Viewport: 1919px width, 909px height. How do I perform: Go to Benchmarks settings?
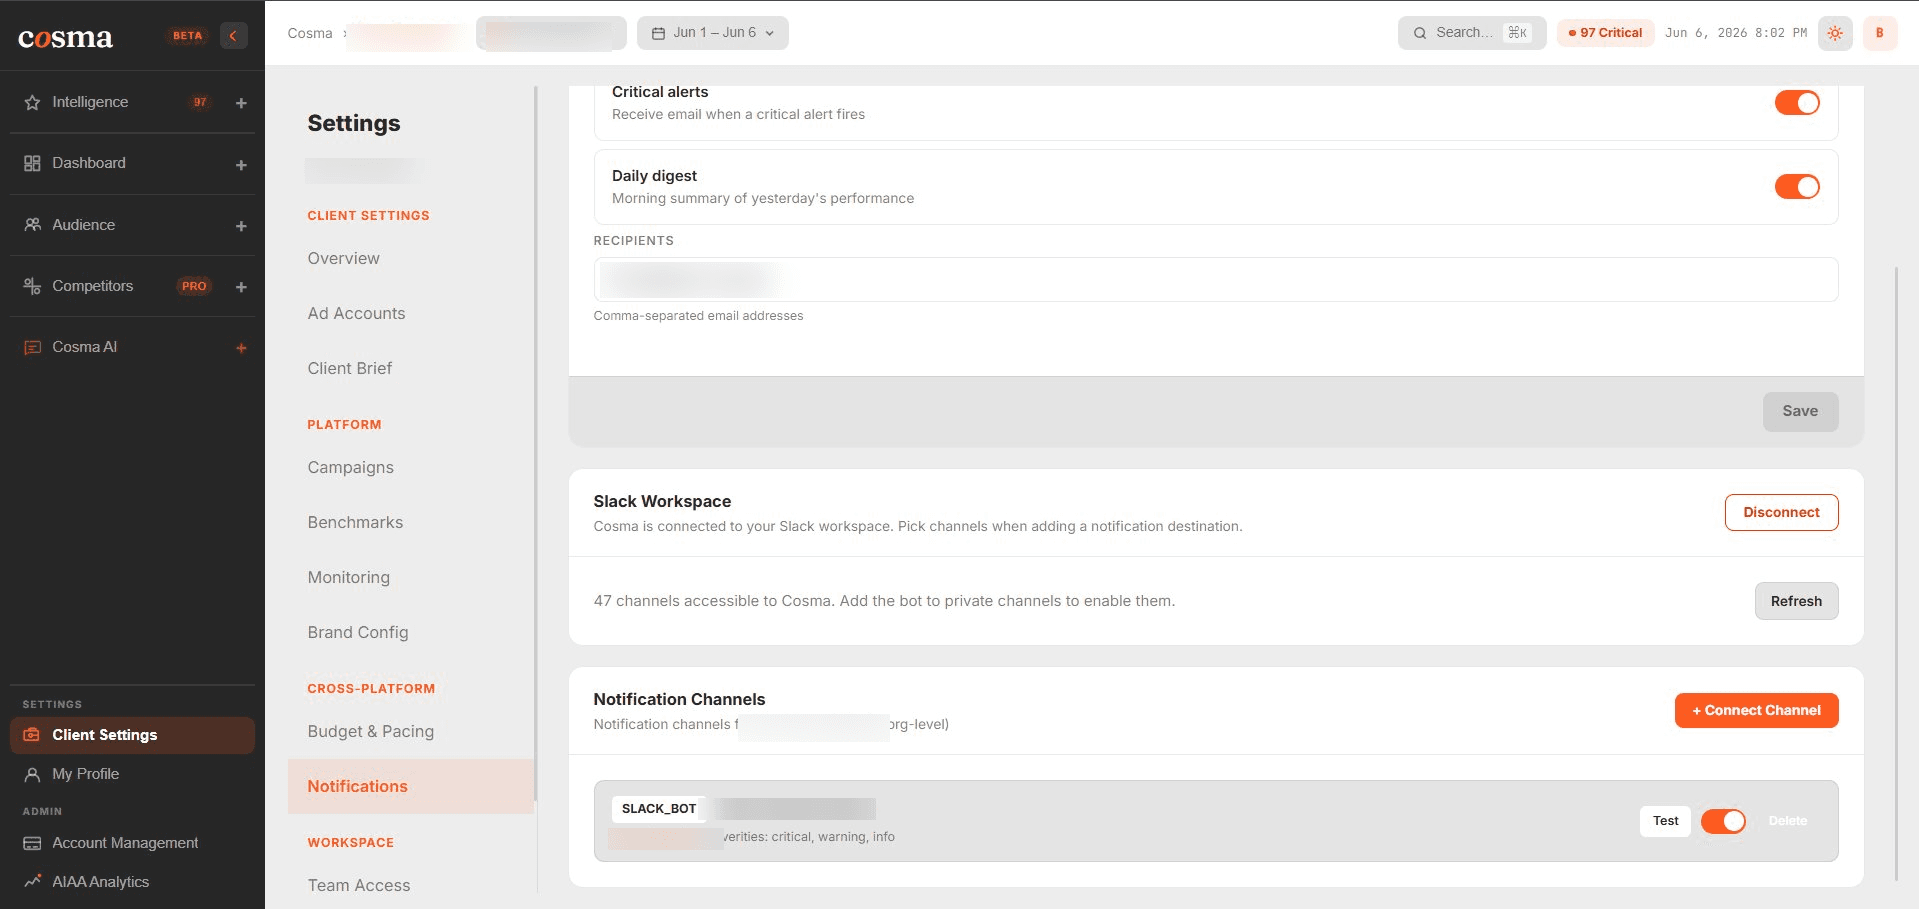tap(355, 522)
